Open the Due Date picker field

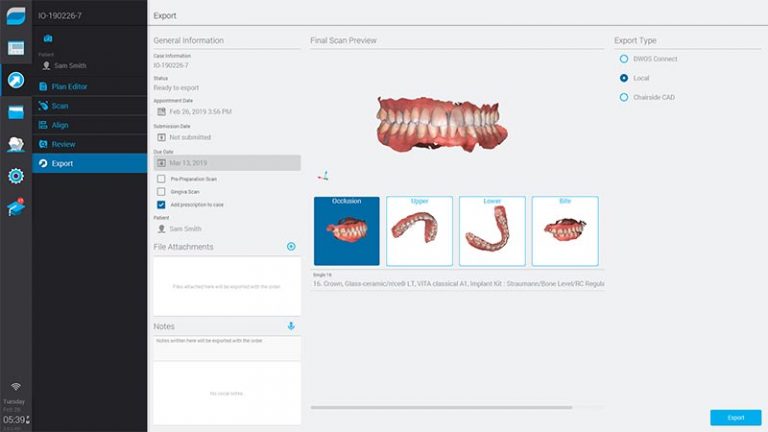point(226,162)
